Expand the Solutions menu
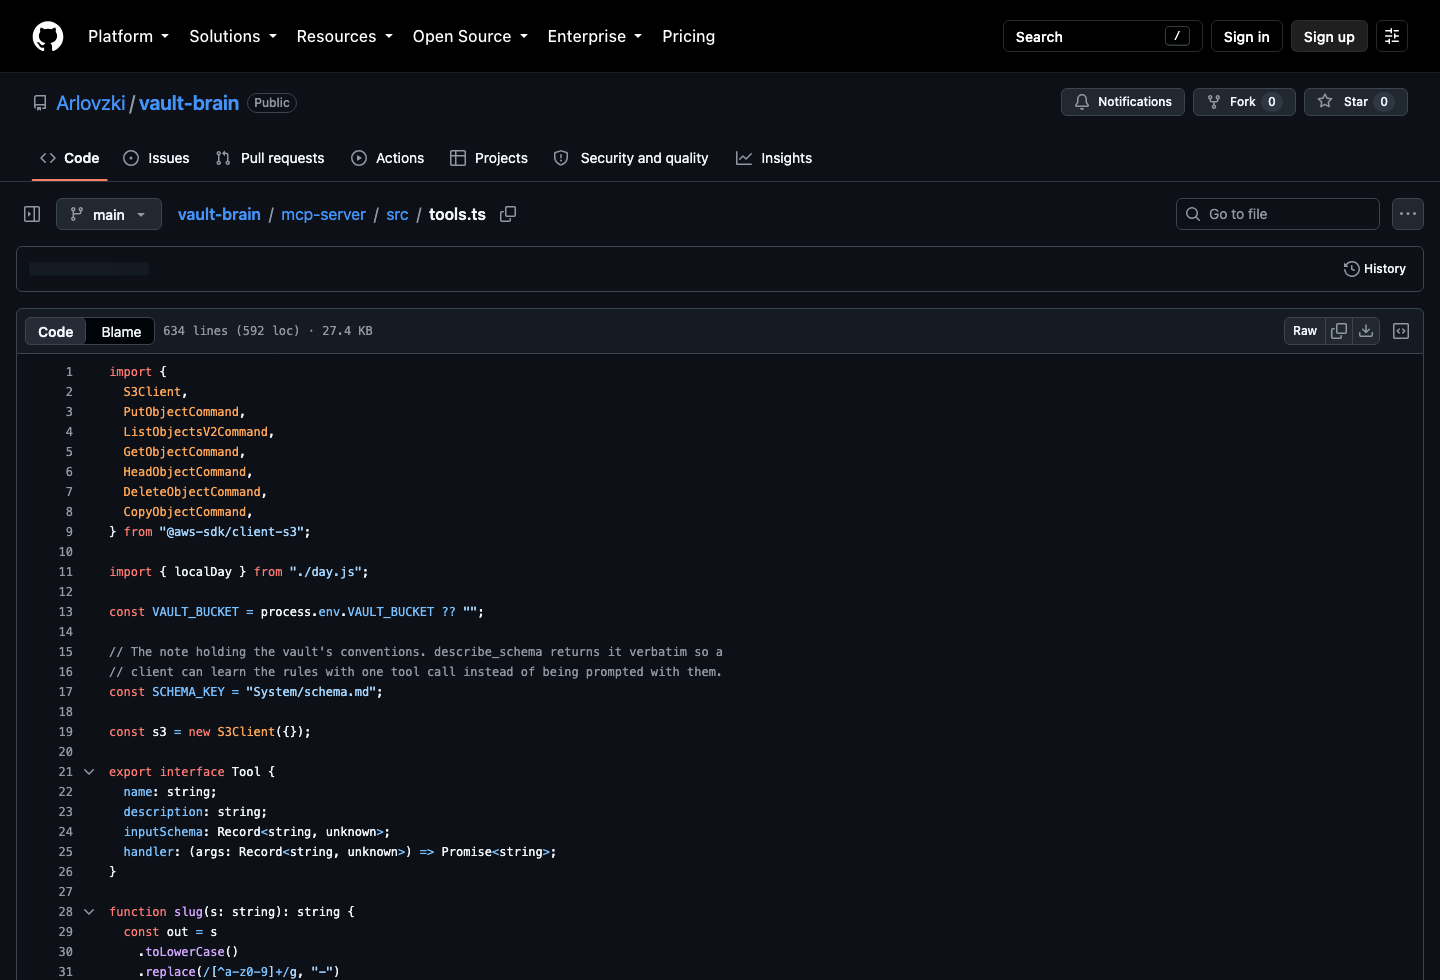Viewport: 1440px width, 980px height. pyautogui.click(x=233, y=36)
